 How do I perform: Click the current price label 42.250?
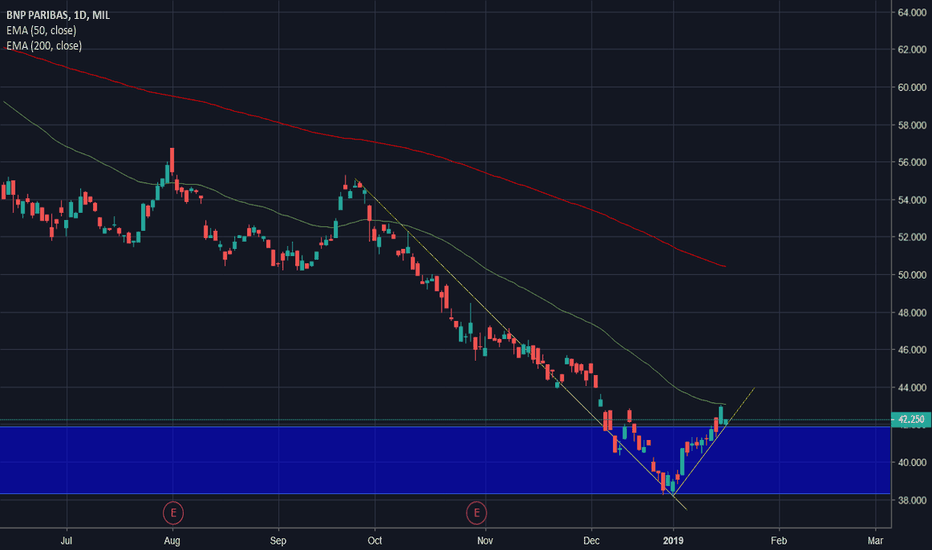pyautogui.click(x=911, y=419)
